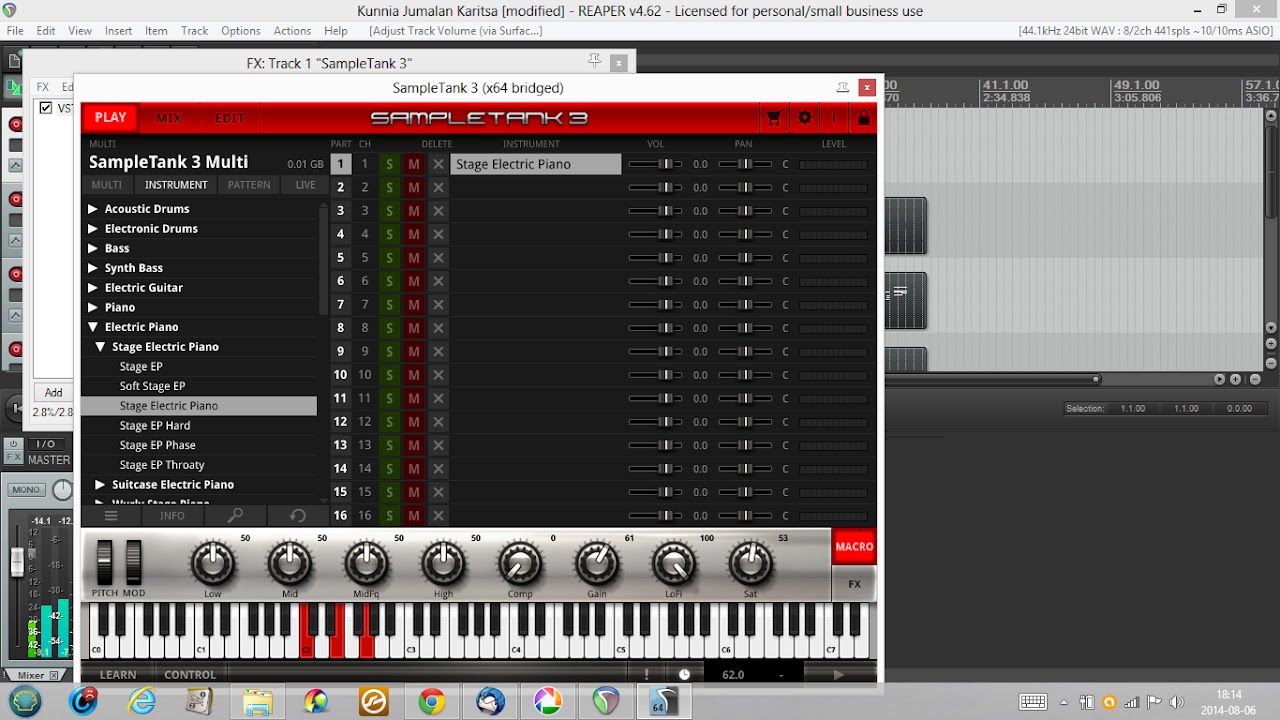Image resolution: width=1280 pixels, height=720 pixels.
Task: Solo part 1 in SampleTank
Action: pos(390,164)
